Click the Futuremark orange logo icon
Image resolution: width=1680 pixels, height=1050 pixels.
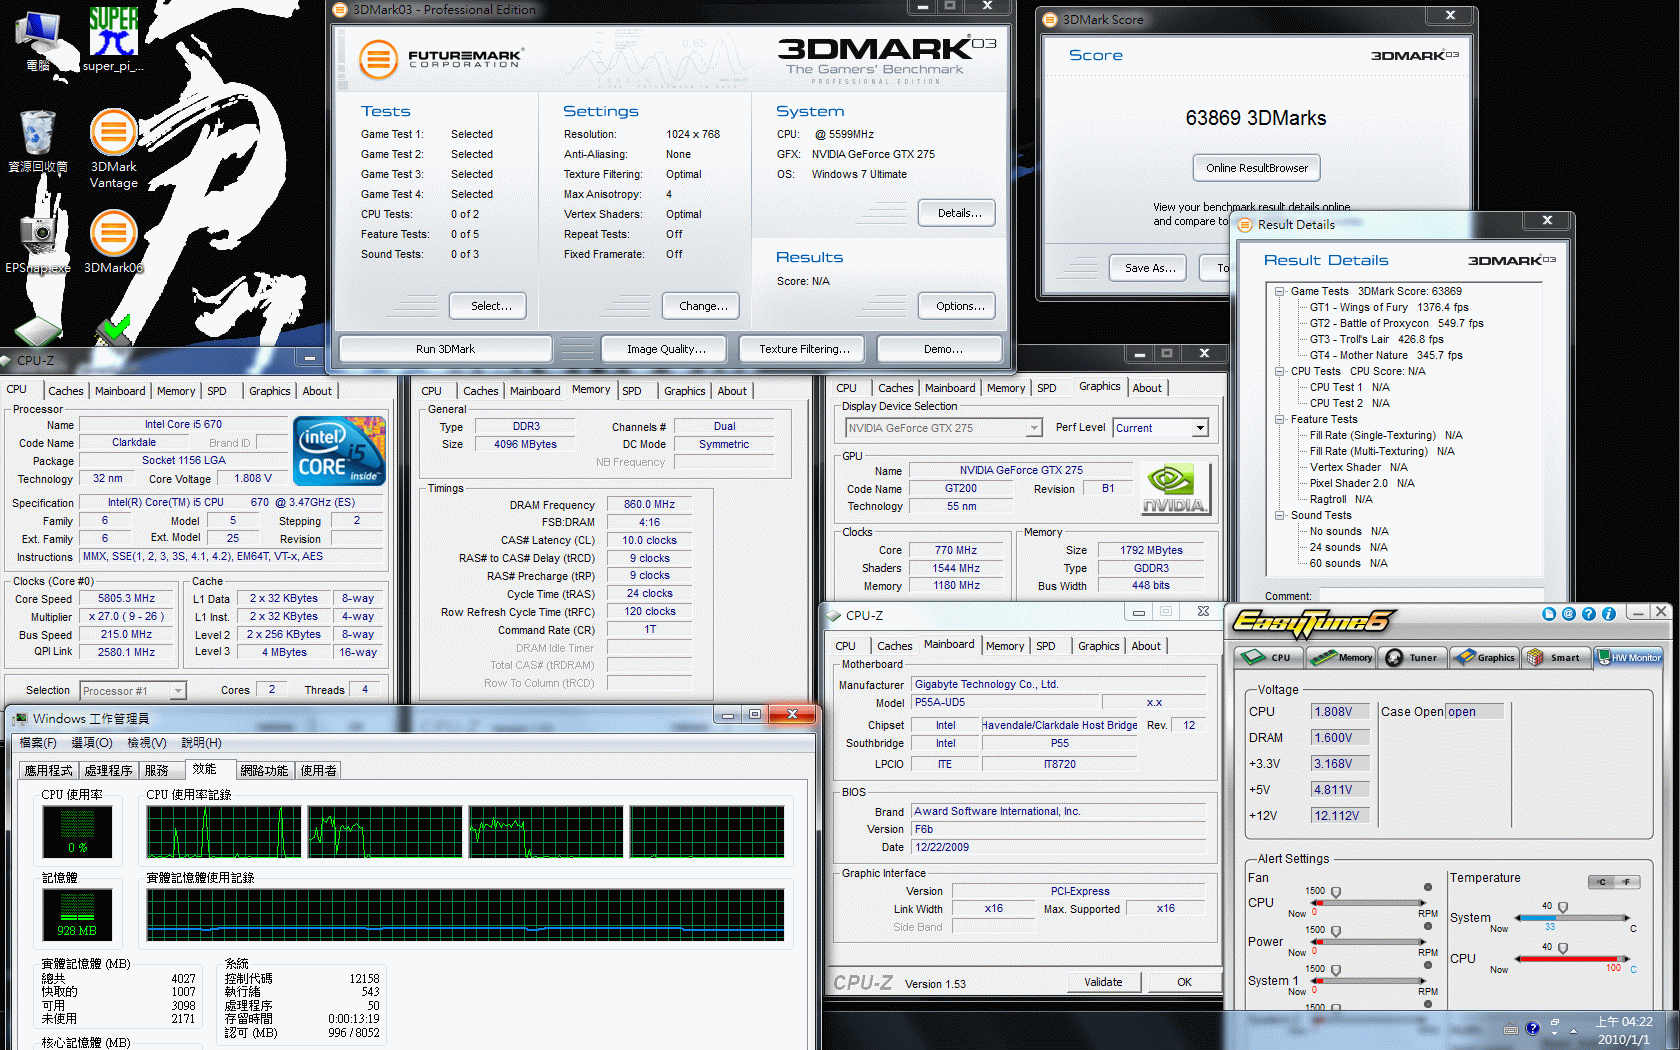378,59
